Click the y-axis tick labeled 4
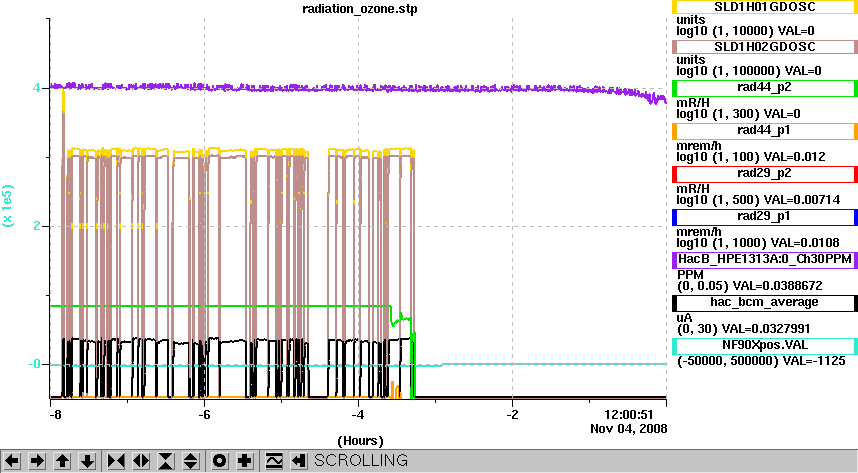Image resolution: width=858 pixels, height=473 pixels. 36,88
